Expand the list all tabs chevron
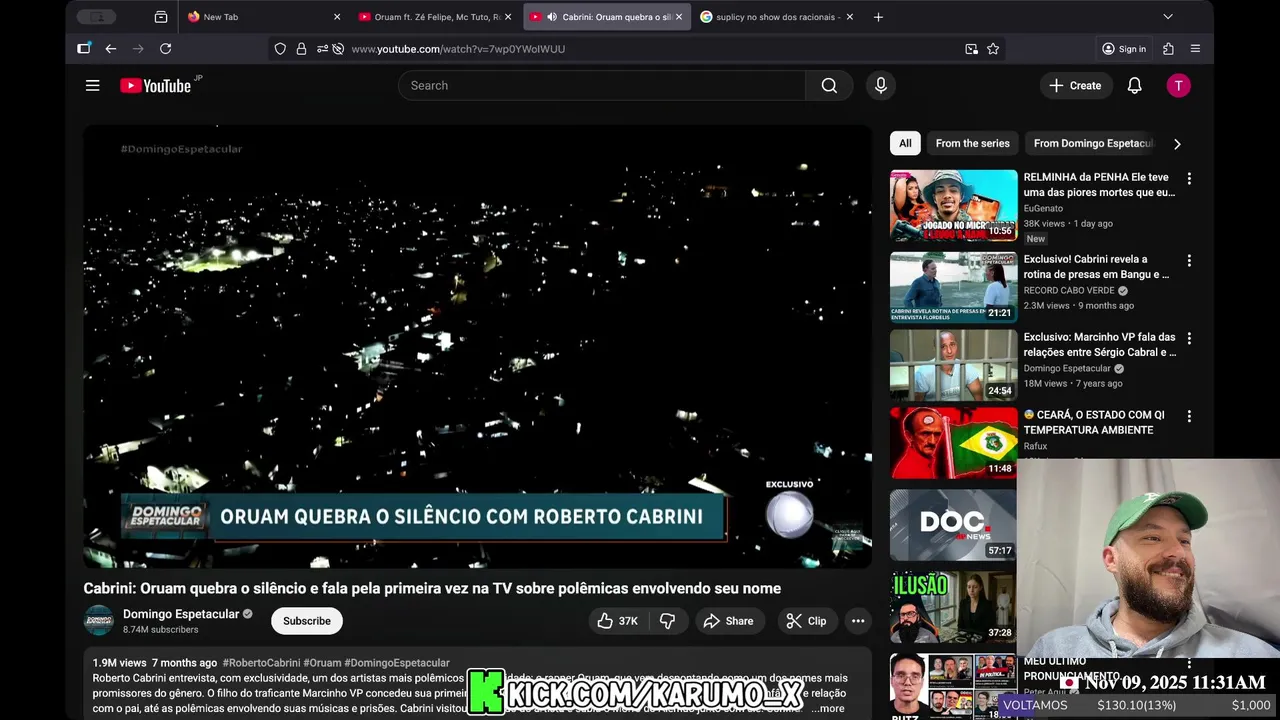Screen dimensions: 1280x720 tap(1168, 17)
